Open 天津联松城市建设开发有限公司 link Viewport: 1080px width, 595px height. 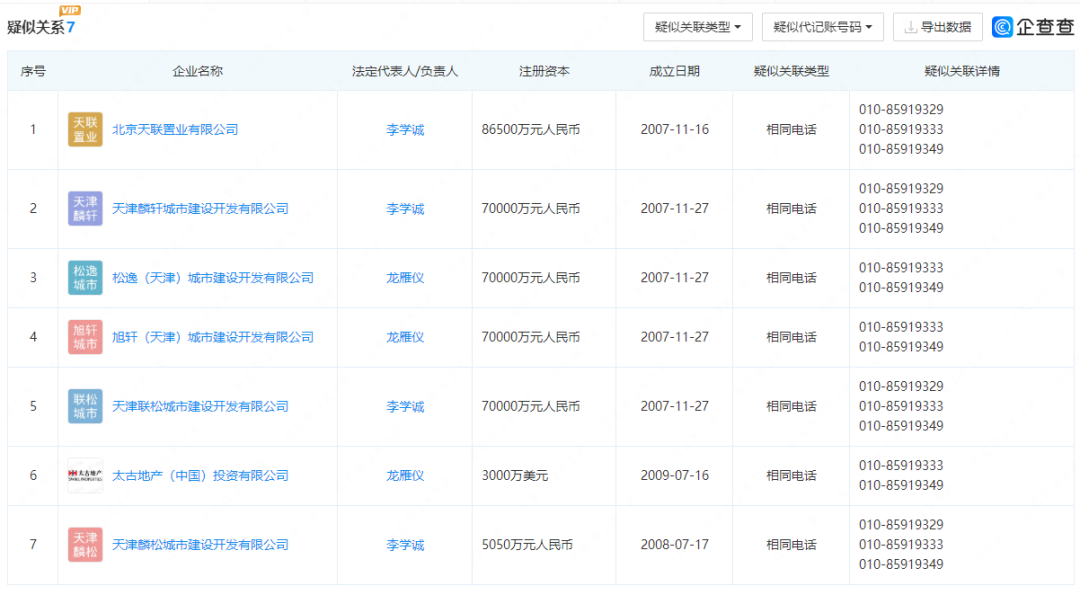(200, 407)
